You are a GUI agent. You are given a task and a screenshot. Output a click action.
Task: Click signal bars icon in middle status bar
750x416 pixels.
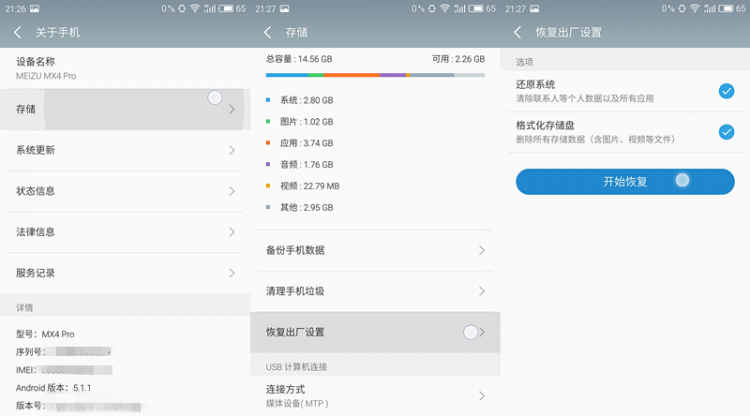(460, 9)
